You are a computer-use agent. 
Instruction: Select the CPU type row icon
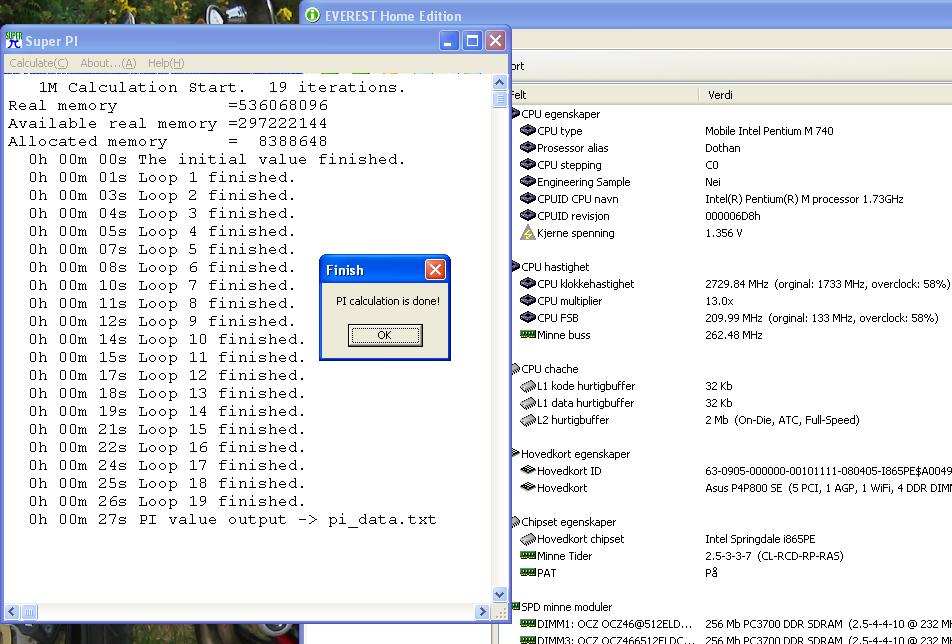528,130
